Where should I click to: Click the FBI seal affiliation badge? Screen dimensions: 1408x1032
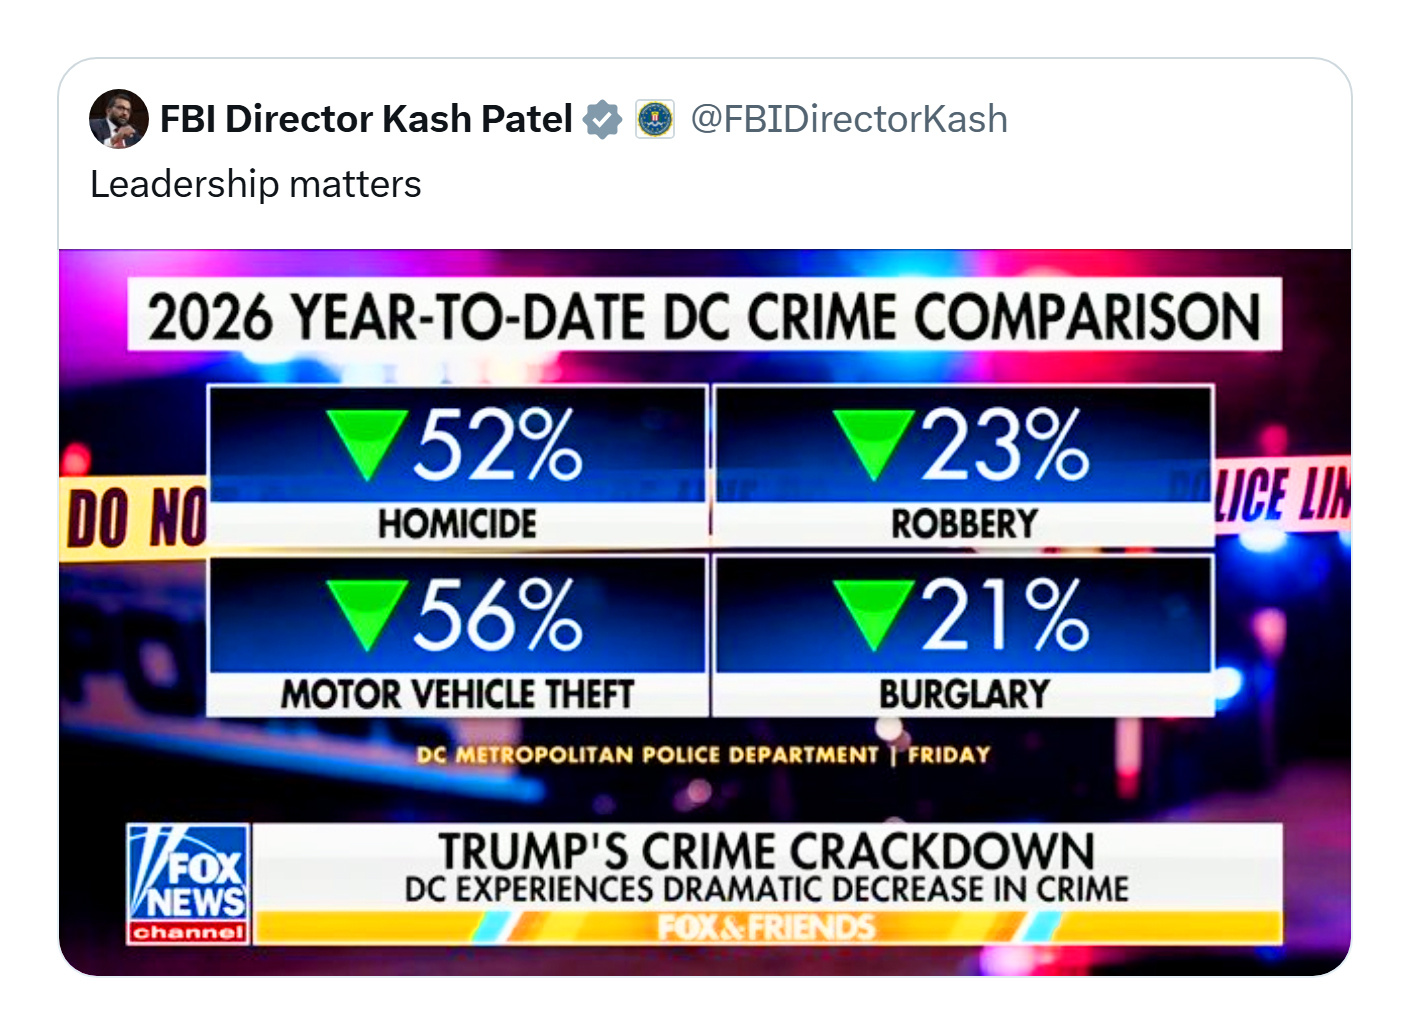(655, 119)
